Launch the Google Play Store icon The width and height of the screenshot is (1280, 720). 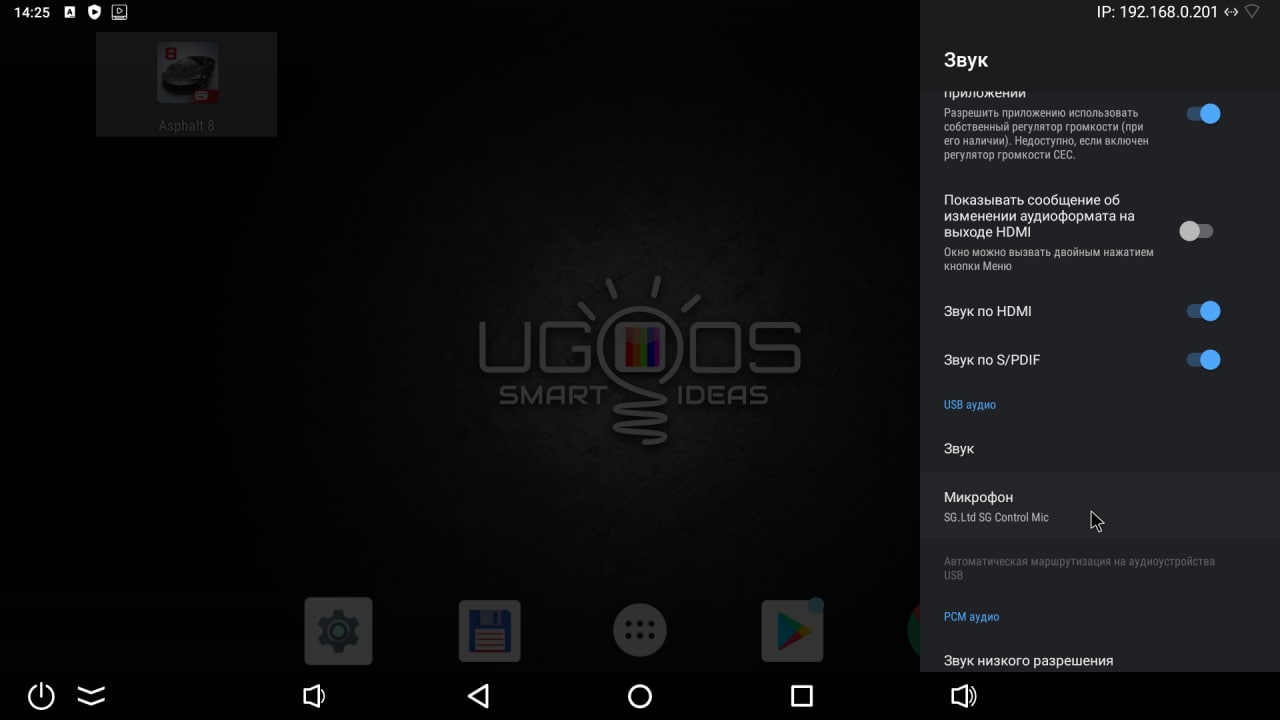click(x=792, y=631)
